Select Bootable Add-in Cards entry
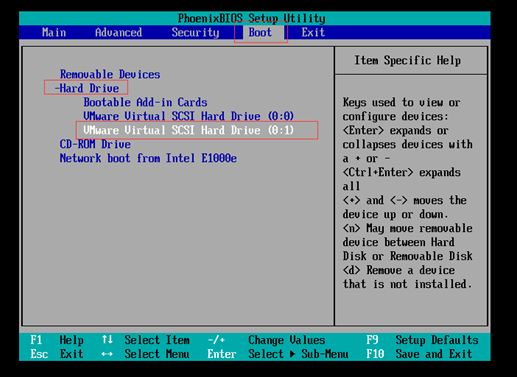Image resolution: width=517 pixels, height=377 pixels. 145,102
